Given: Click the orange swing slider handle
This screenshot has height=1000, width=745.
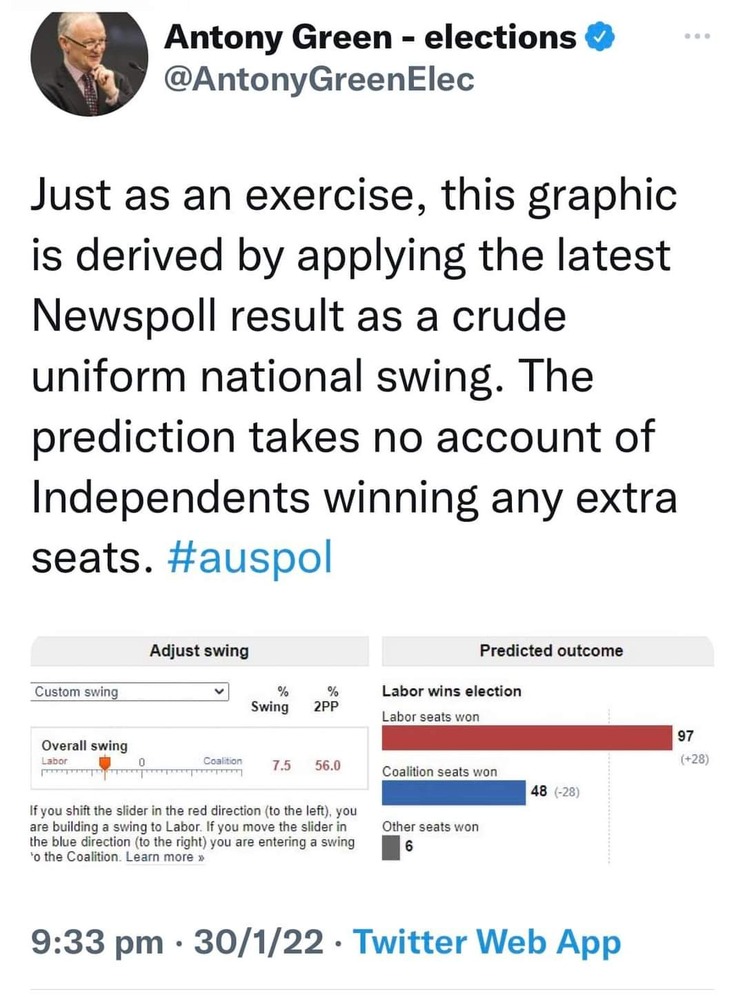Looking at the screenshot, I should tap(103, 765).
